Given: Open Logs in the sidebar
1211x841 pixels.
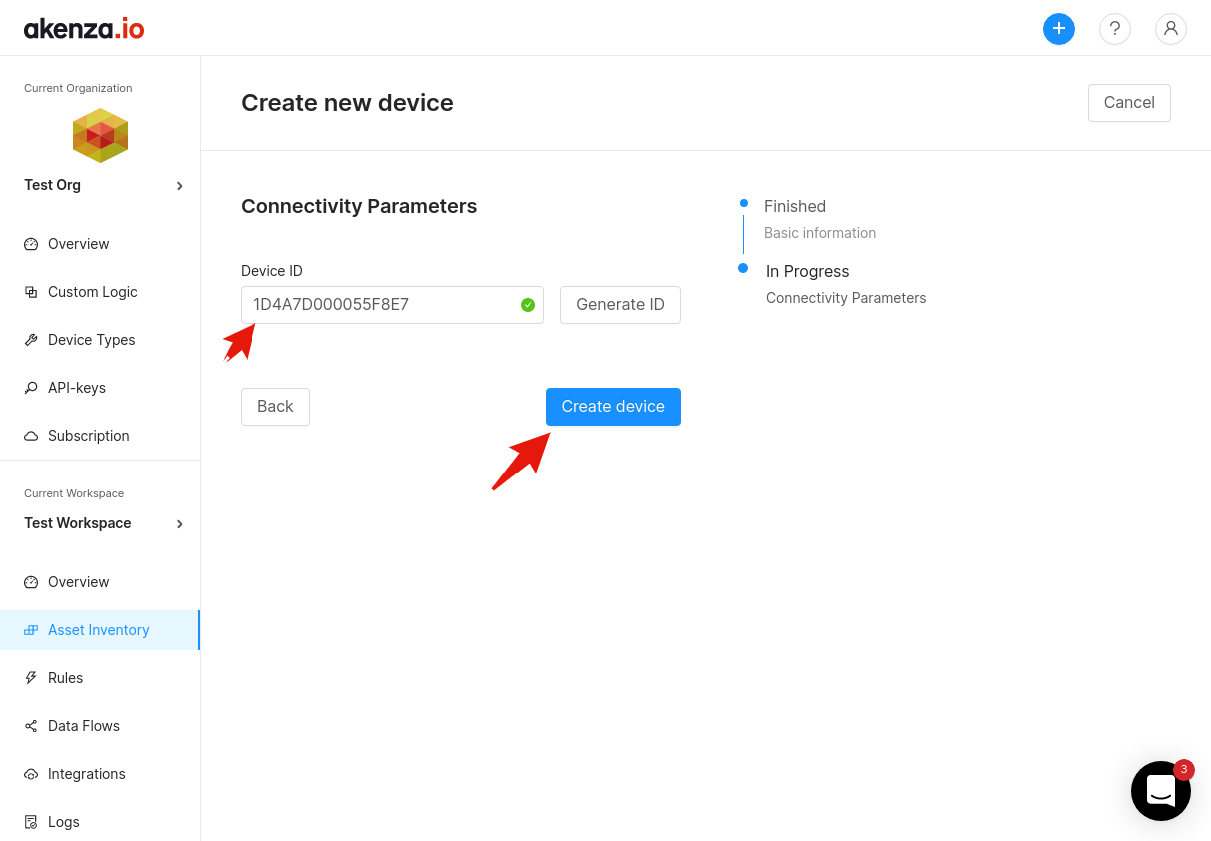Looking at the screenshot, I should click(x=64, y=822).
